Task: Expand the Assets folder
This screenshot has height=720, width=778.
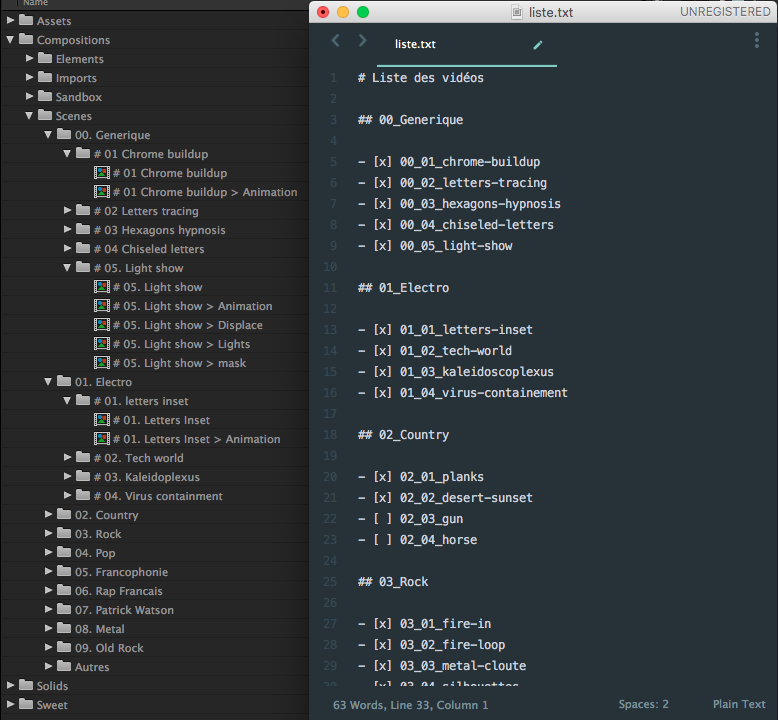Action: [x=10, y=20]
